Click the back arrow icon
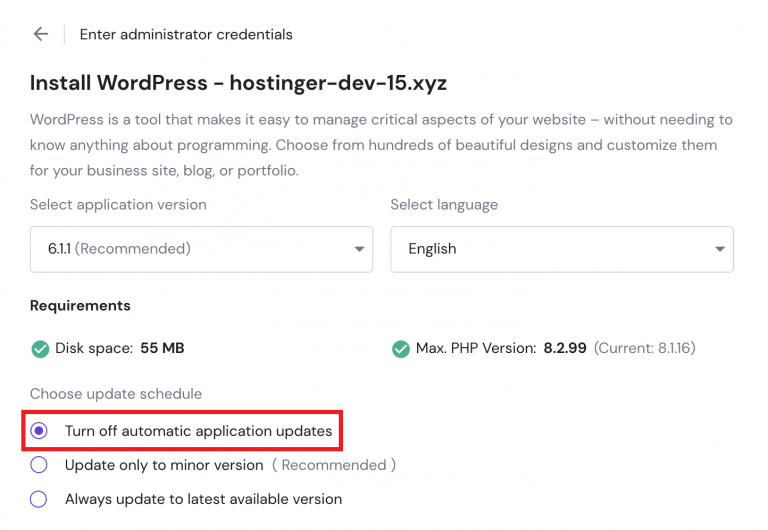Image resolution: width=768 pixels, height=530 pixels. click(x=40, y=34)
